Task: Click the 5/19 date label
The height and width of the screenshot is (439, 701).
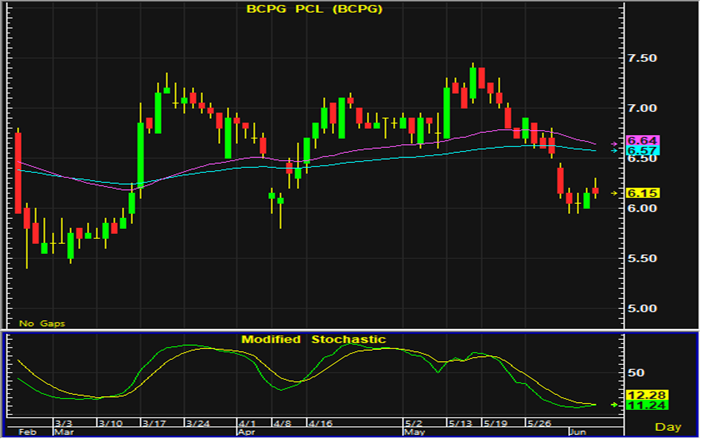Action: 495,423
